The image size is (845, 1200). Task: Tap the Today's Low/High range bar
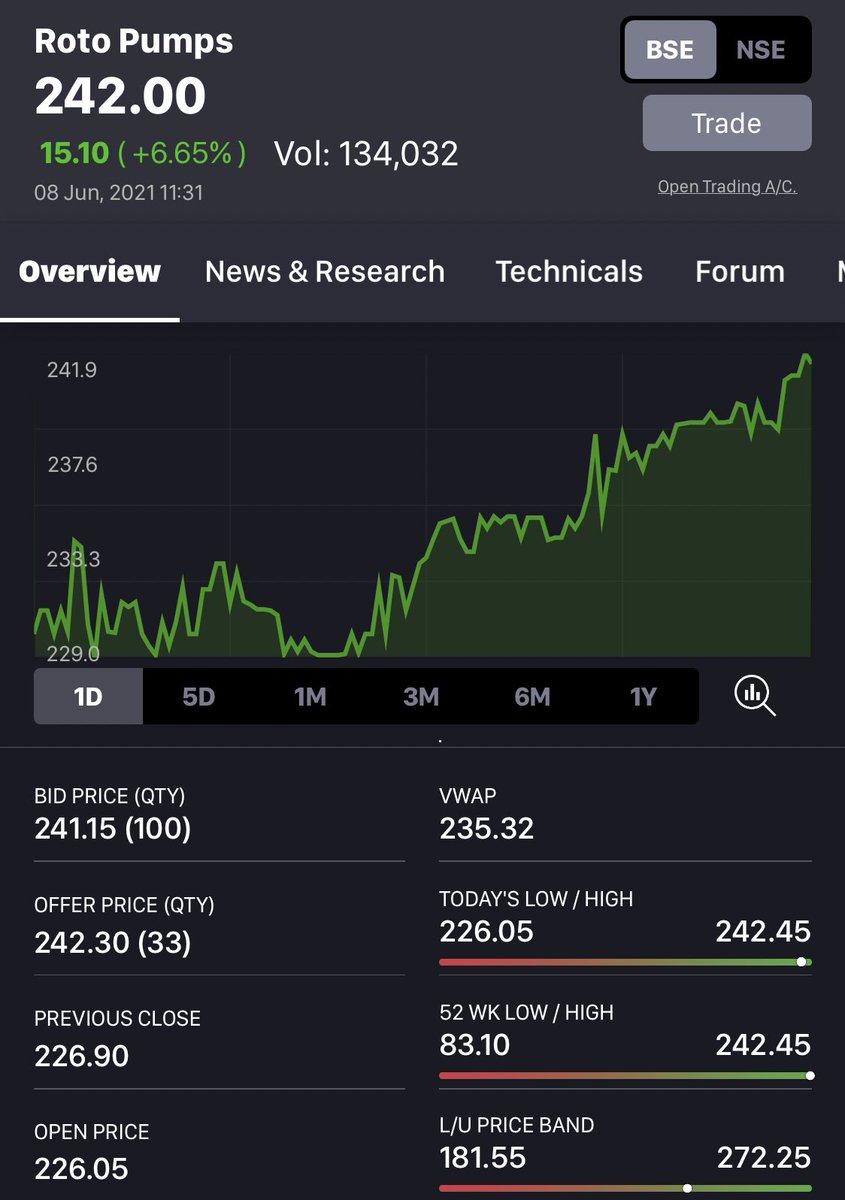625,962
